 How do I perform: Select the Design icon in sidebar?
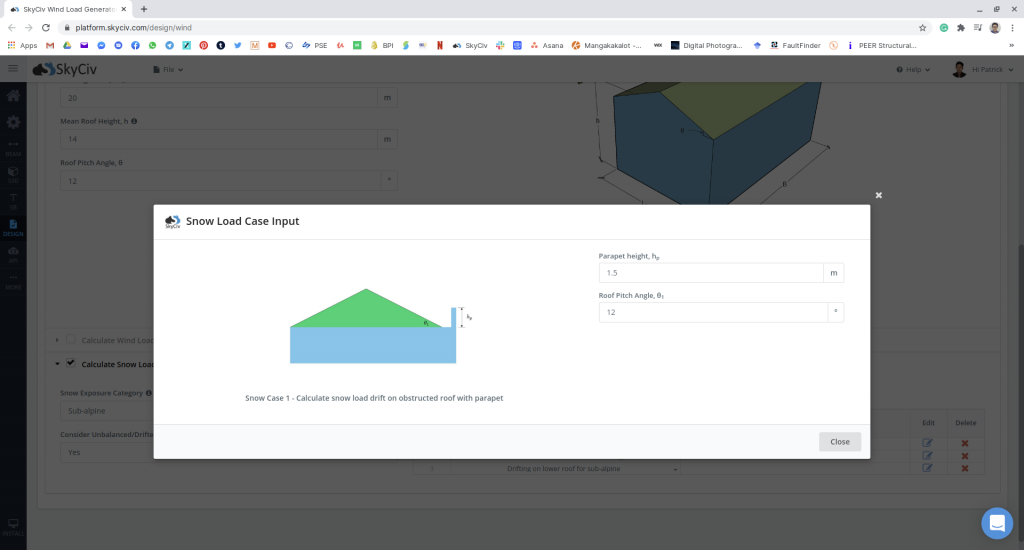13,226
